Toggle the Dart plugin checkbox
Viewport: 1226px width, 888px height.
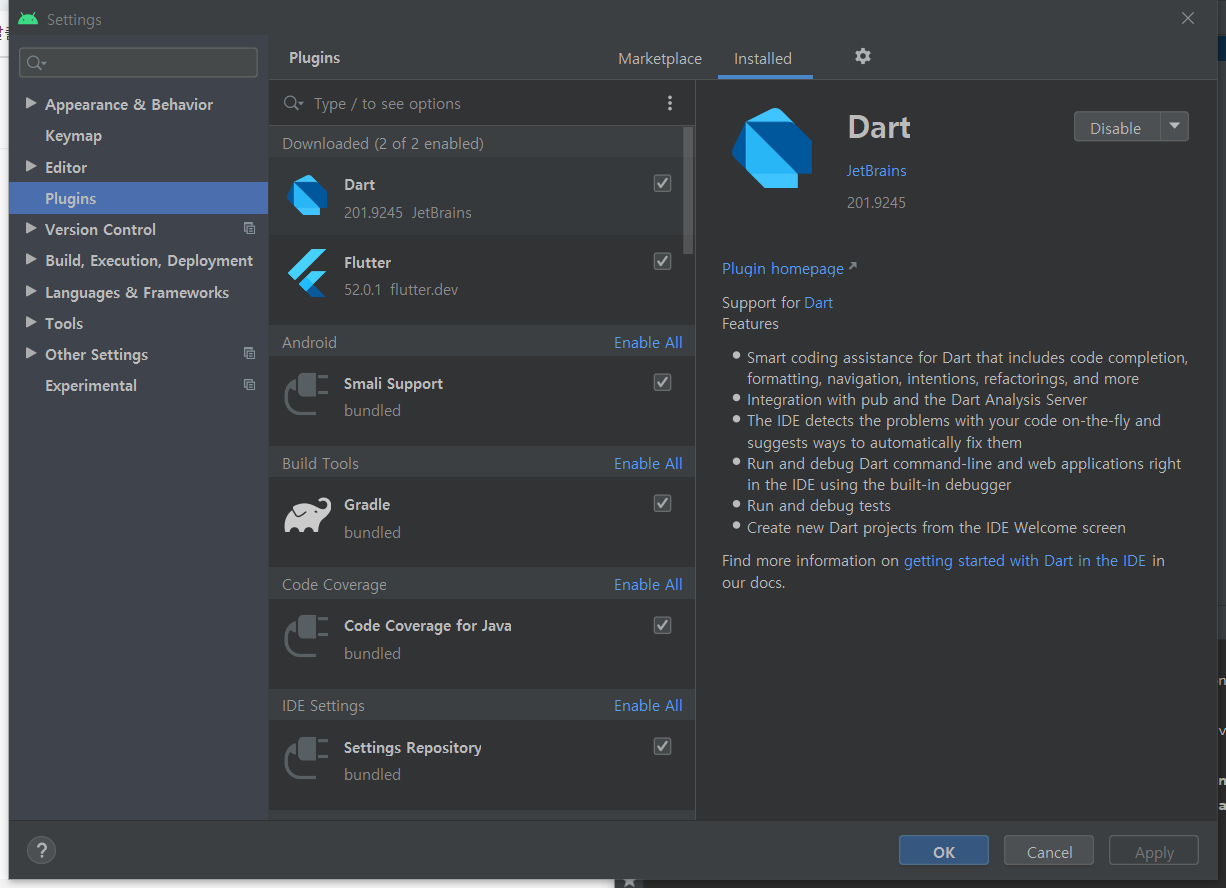(662, 183)
